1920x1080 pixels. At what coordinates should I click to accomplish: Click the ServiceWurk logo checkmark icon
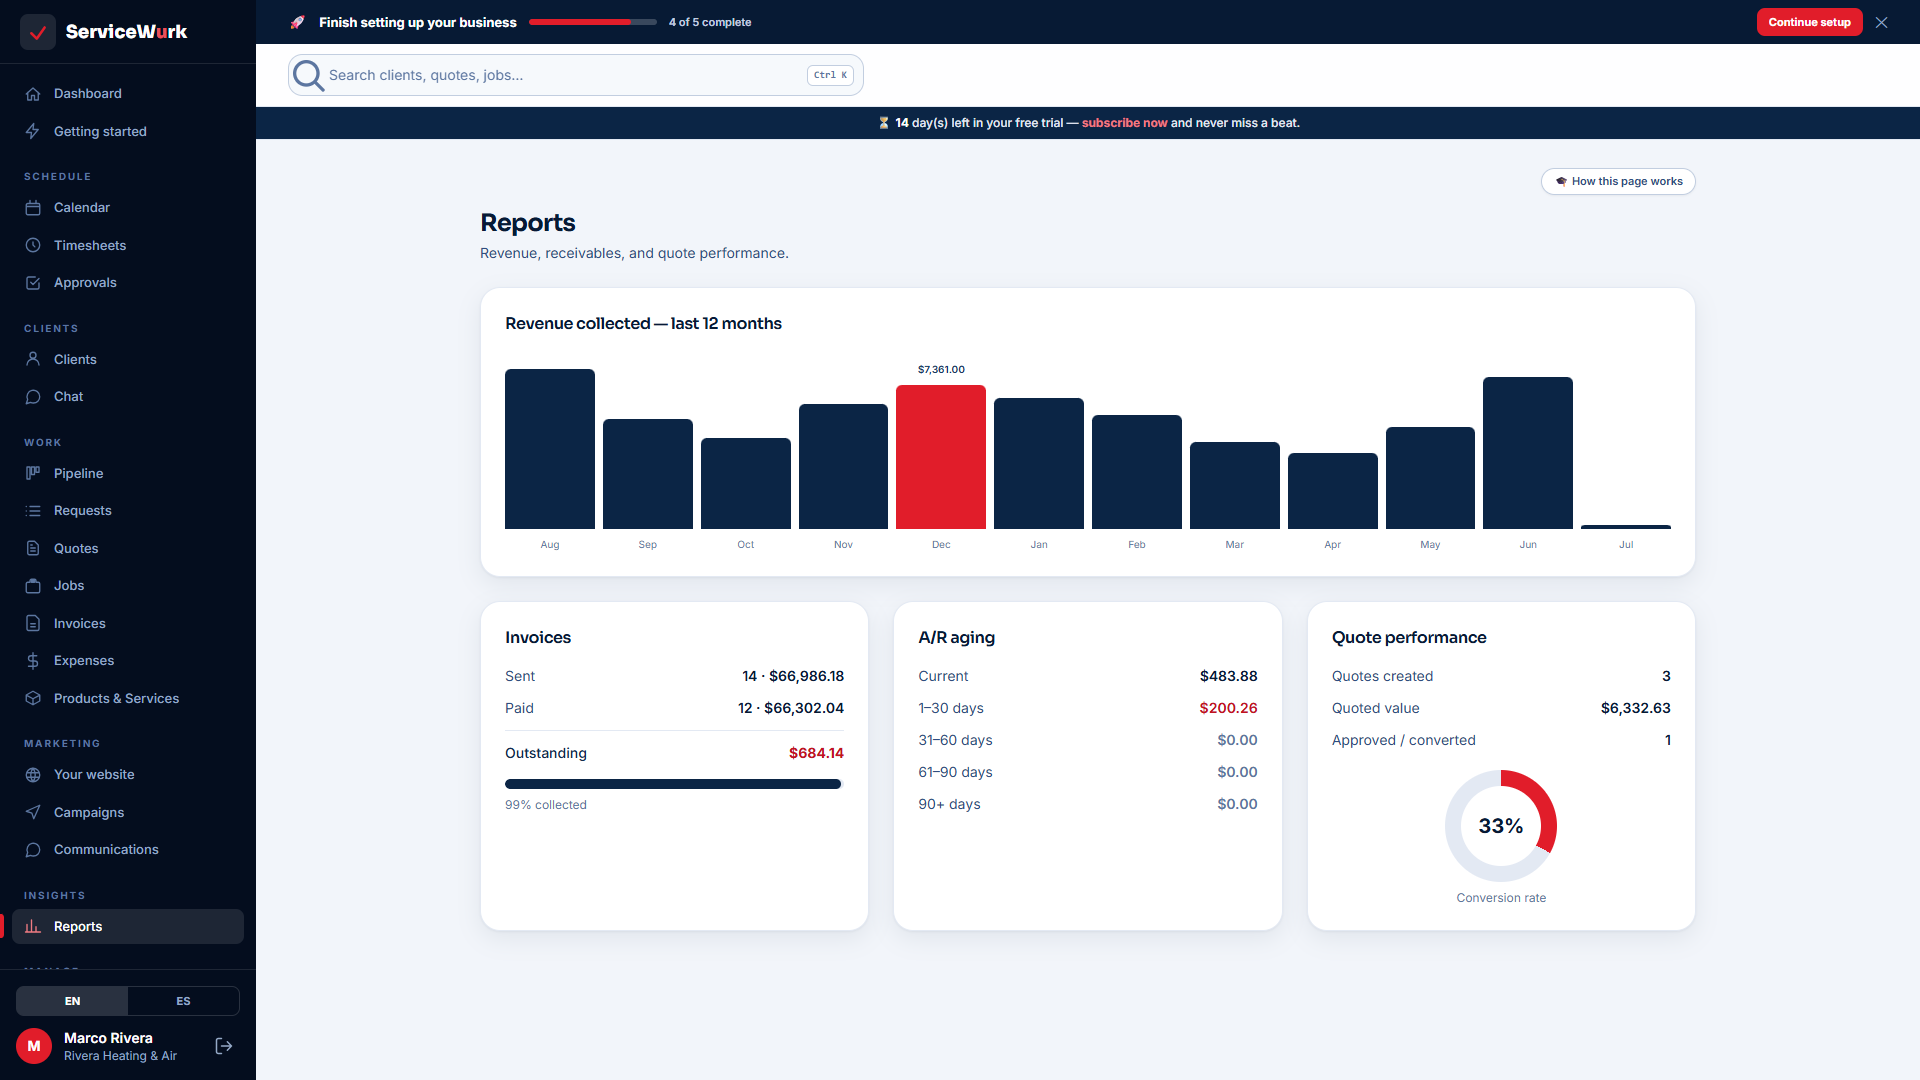(38, 32)
